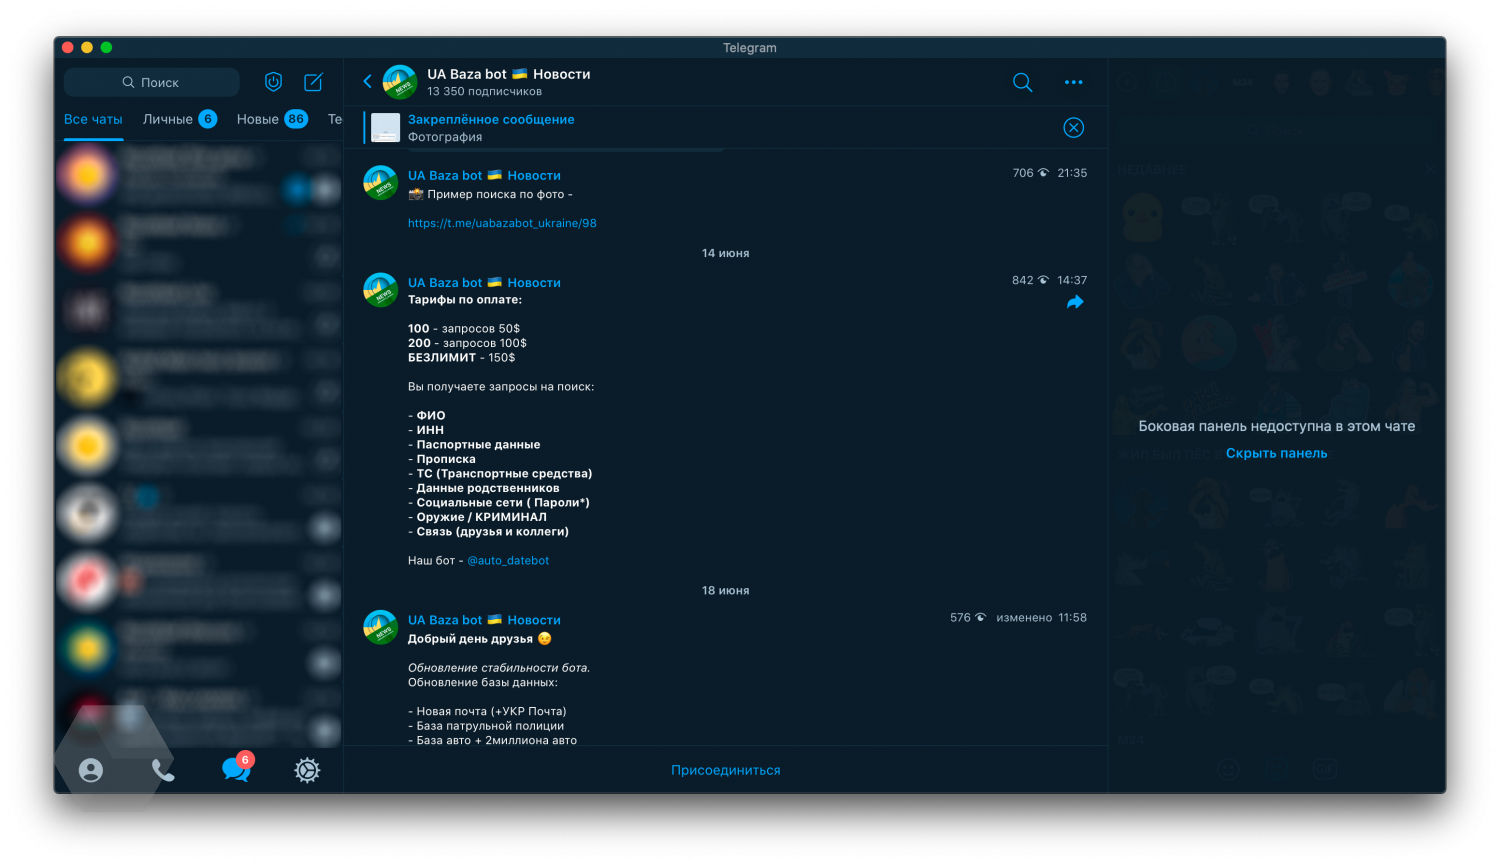Click the Поиск search field
Image resolution: width=1500 pixels, height=865 pixels.
[152, 82]
